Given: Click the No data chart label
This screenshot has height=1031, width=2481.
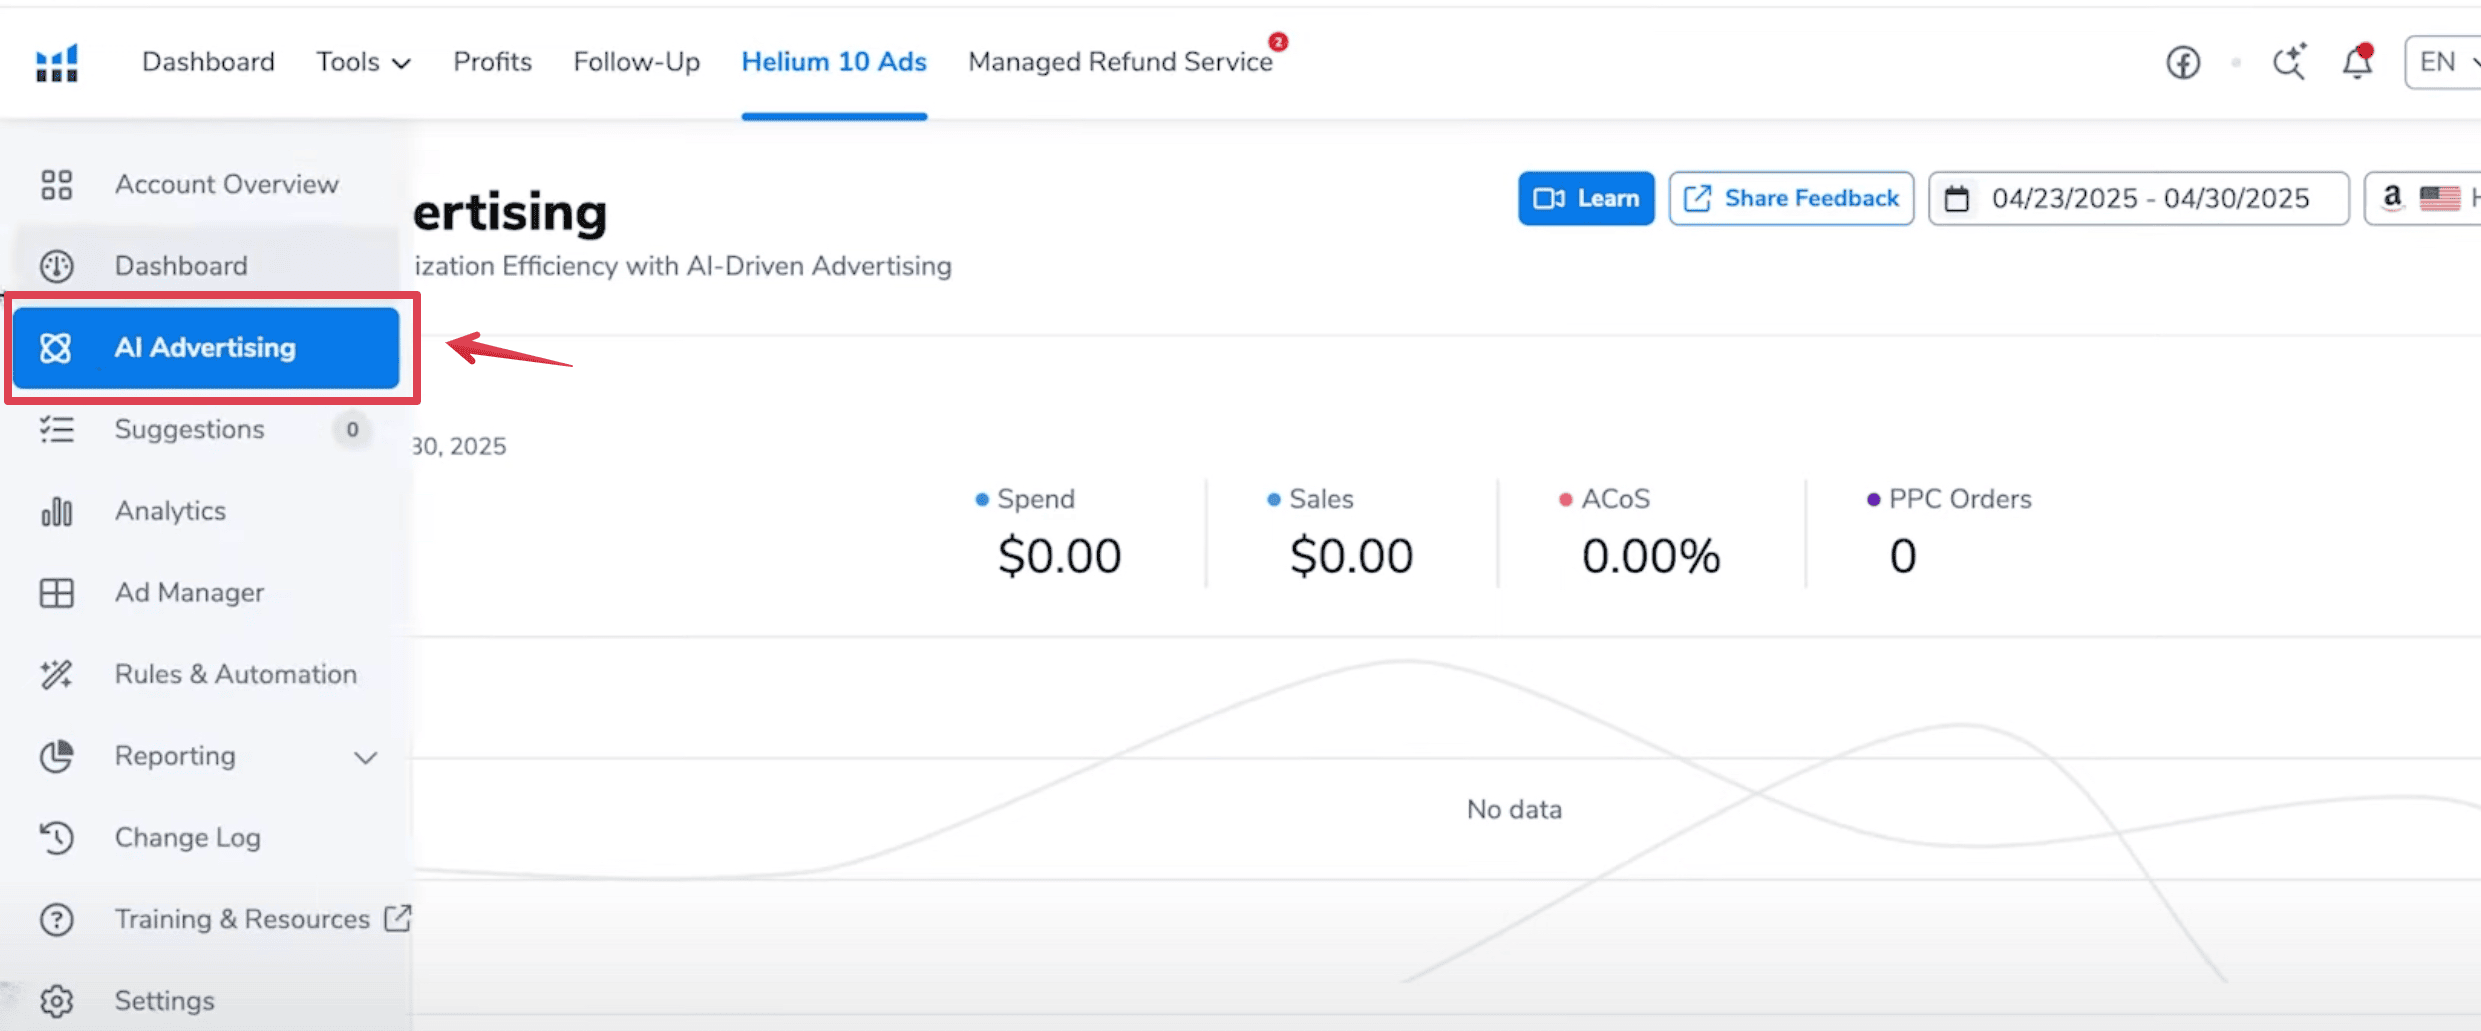Looking at the screenshot, I should tap(1514, 809).
